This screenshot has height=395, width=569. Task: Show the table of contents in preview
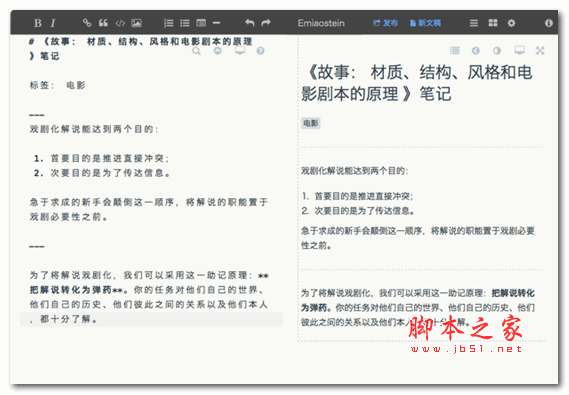coord(455,50)
